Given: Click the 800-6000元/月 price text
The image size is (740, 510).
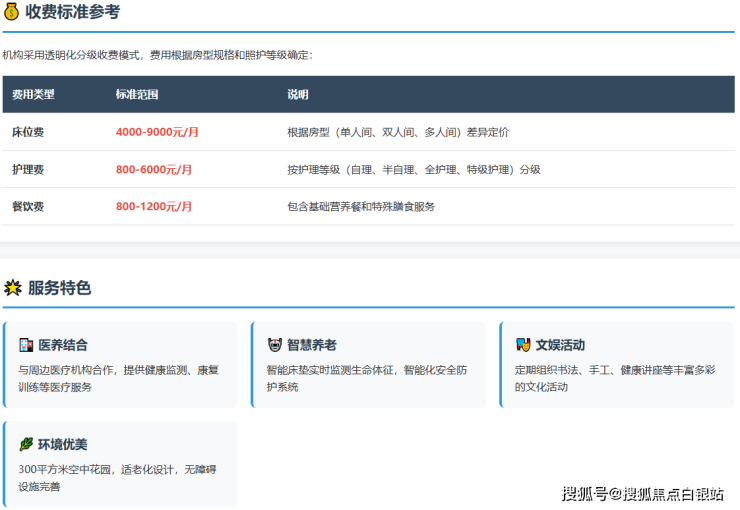Looking at the screenshot, I should click(x=154, y=170).
